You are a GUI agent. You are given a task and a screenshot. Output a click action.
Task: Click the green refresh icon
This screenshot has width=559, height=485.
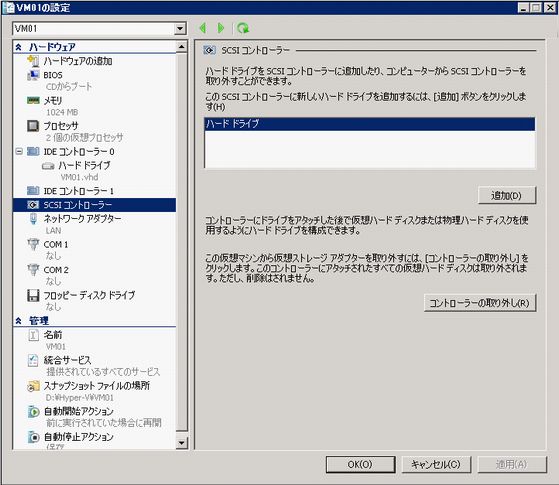(x=243, y=28)
